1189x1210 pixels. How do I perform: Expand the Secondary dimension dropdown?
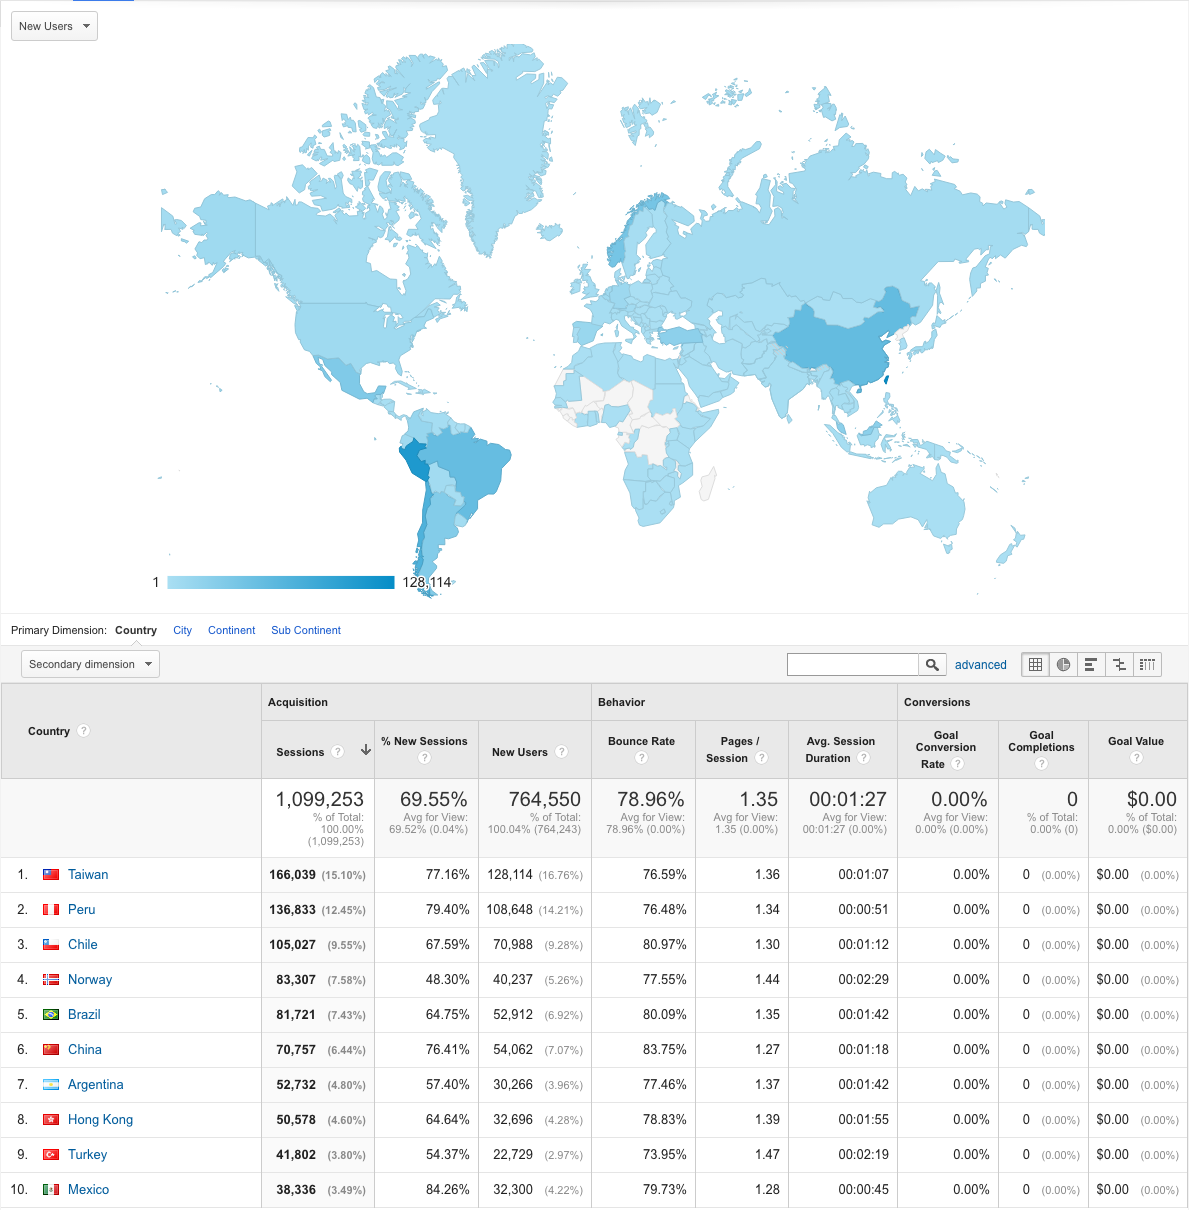90,664
